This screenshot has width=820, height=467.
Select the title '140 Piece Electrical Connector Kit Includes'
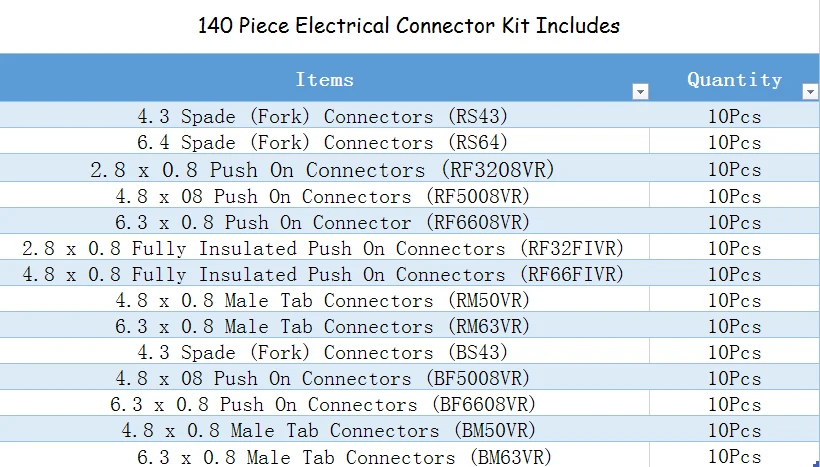coord(409,25)
